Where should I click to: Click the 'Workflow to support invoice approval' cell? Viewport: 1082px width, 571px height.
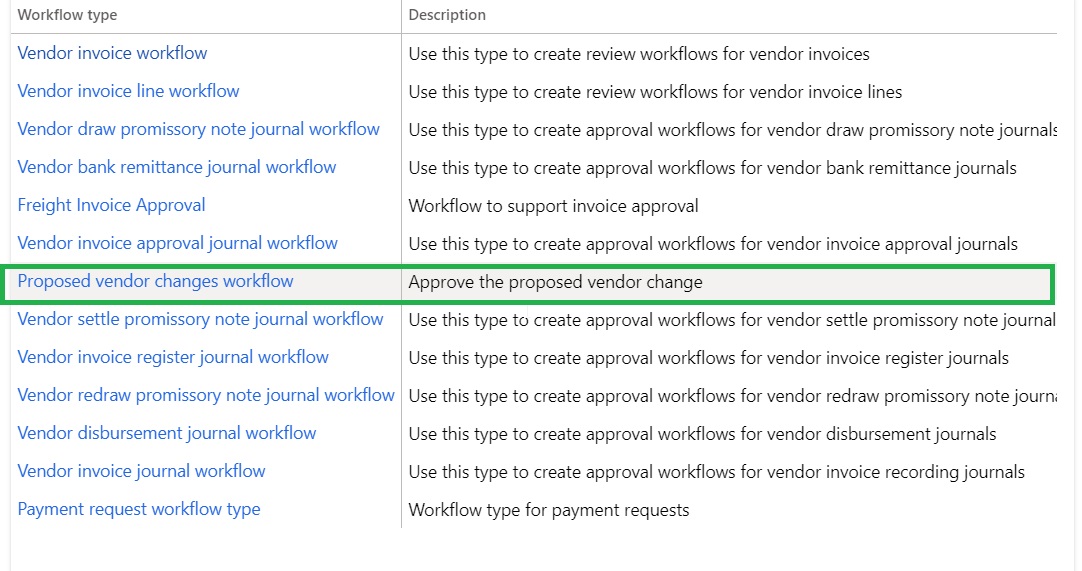[x=553, y=206]
